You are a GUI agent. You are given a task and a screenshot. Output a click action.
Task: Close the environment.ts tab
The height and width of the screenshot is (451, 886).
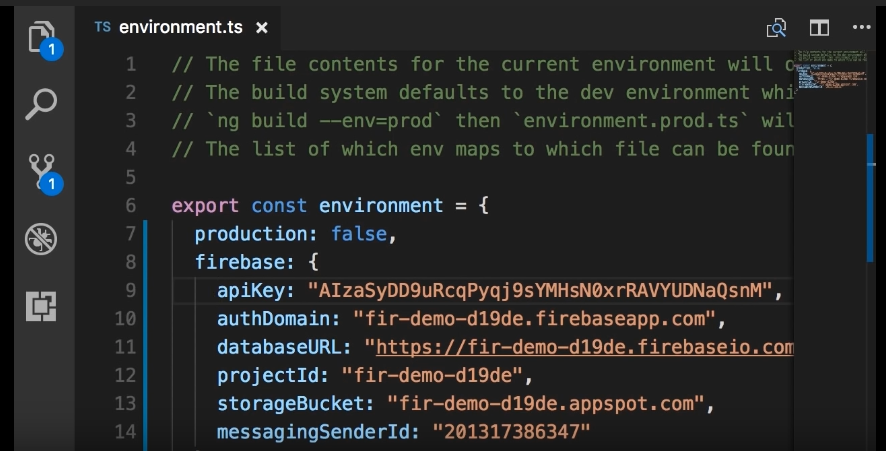click(x=262, y=28)
